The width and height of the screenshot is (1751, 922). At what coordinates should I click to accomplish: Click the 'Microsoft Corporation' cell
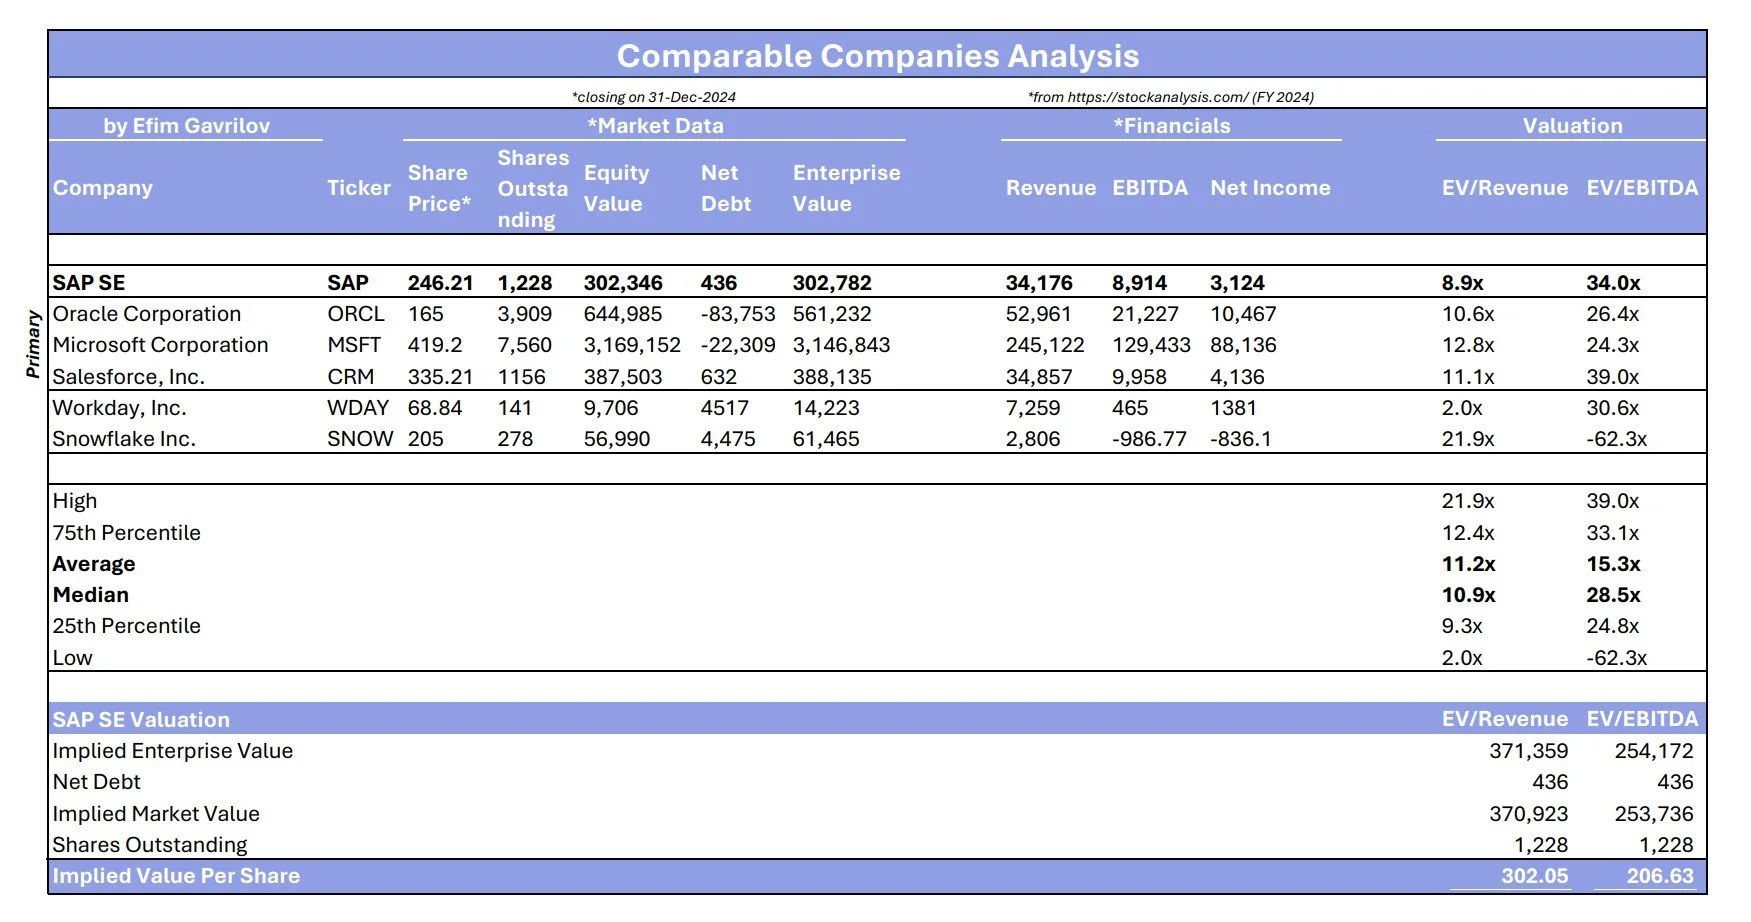coord(160,345)
